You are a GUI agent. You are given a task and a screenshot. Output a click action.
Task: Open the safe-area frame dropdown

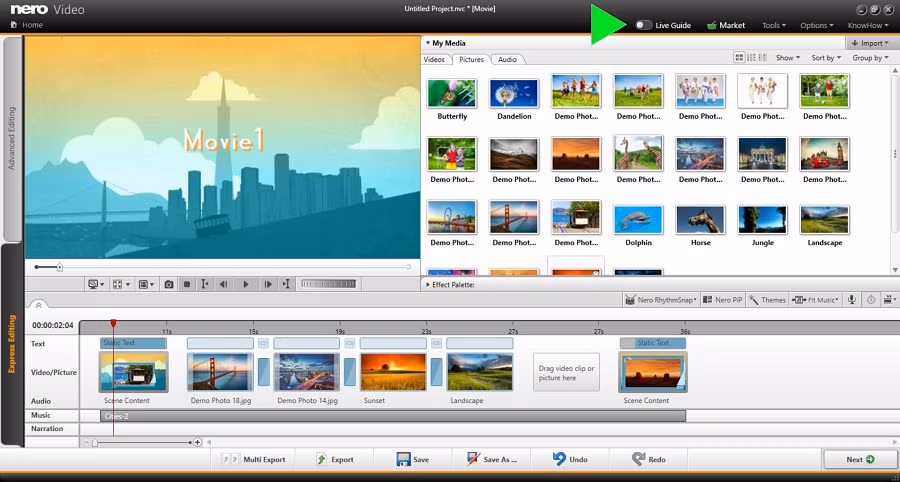[146, 284]
